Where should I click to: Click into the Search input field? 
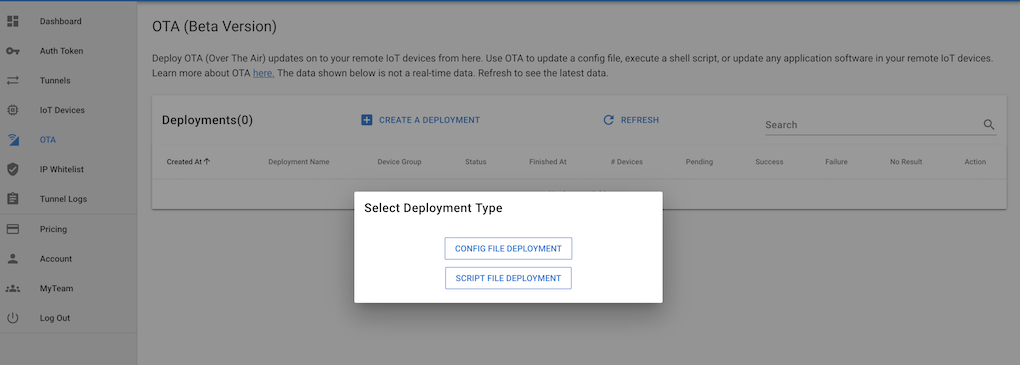click(872, 124)
